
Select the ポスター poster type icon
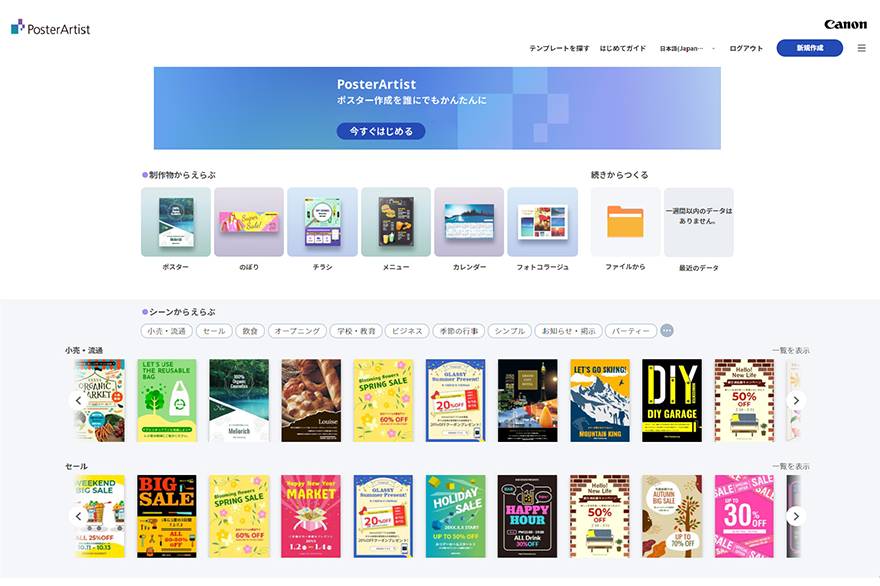pyautogui.click(x=176, y=222)
